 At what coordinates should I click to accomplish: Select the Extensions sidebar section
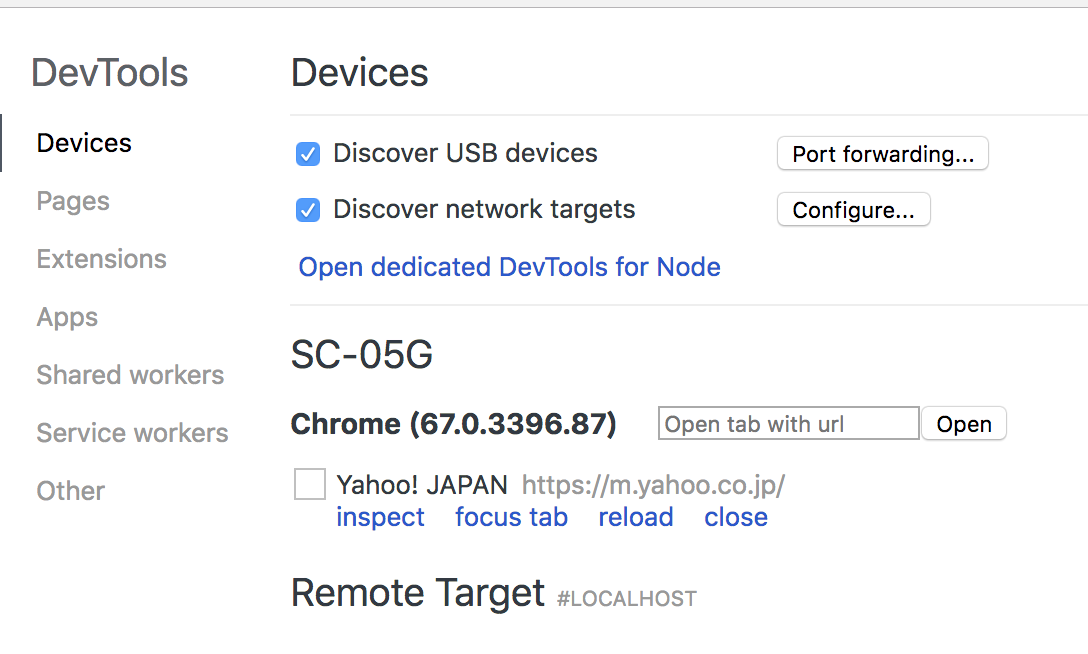(101, 259)
